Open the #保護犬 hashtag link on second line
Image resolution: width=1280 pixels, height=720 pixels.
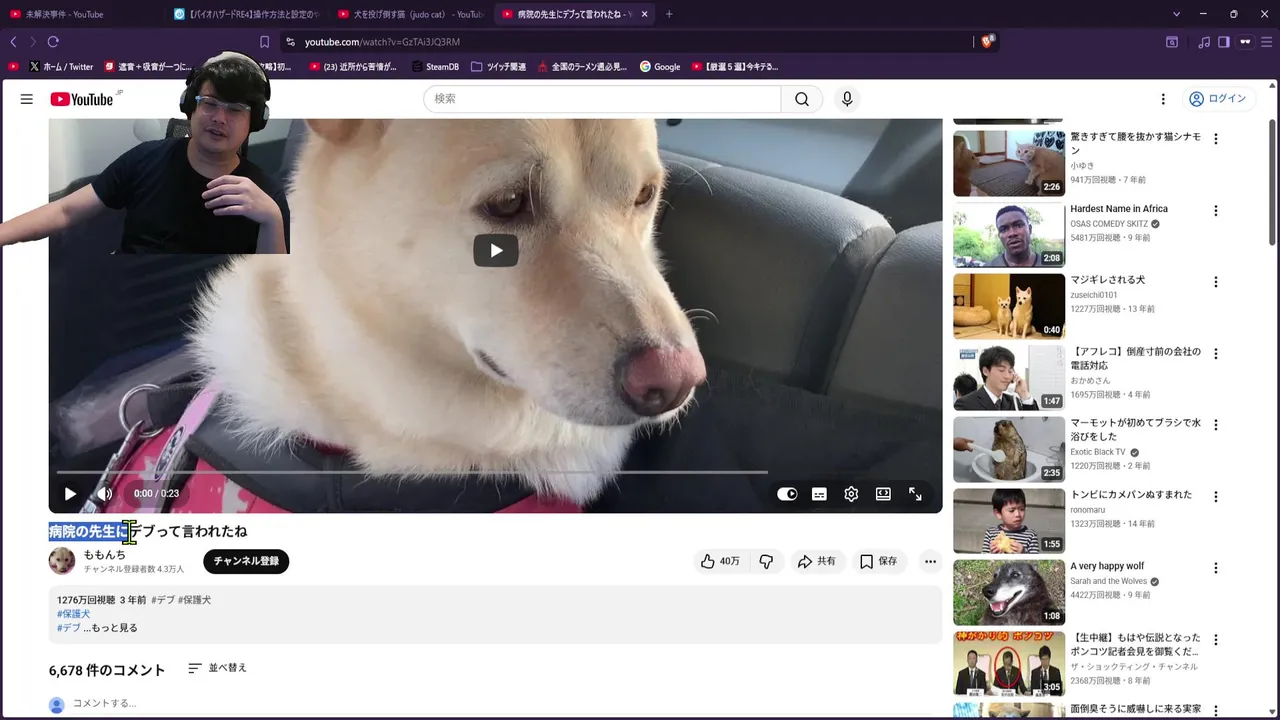(73, 614)
